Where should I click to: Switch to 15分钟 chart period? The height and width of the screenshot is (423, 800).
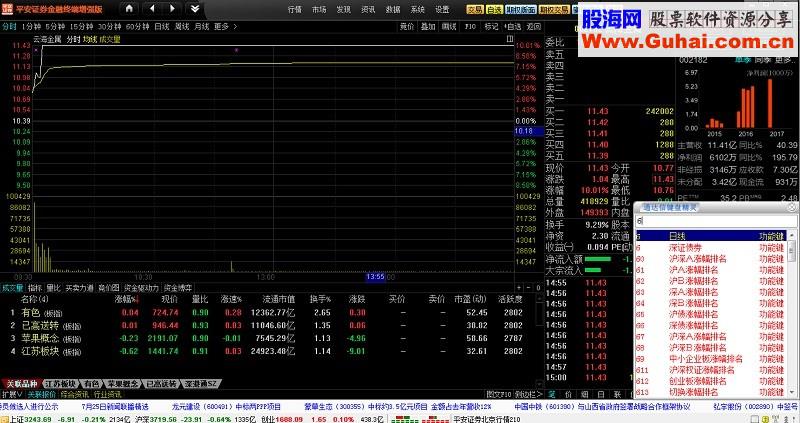point(82,26)
